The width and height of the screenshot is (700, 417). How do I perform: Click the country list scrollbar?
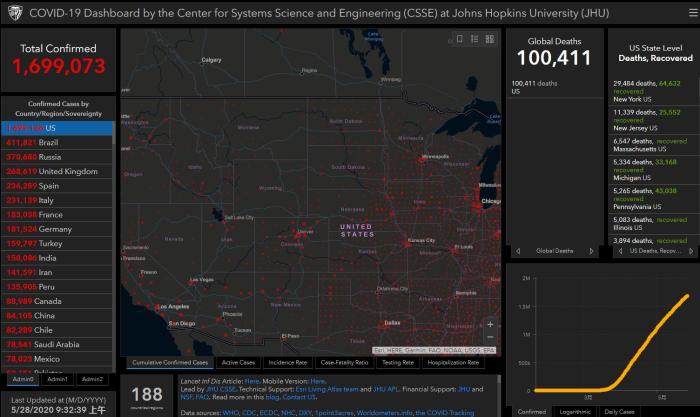pyautogui.click(x=114, y=133)
